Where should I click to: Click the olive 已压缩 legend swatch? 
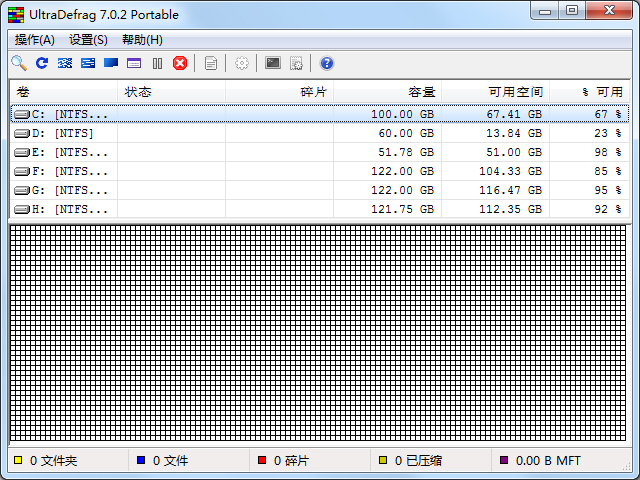[x=383, y=460]
